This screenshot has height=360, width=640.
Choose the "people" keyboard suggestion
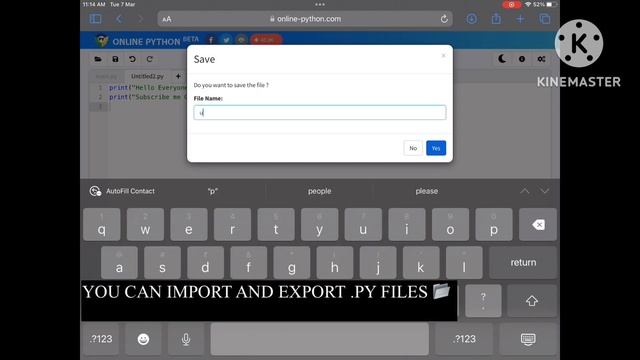[320, 191]
